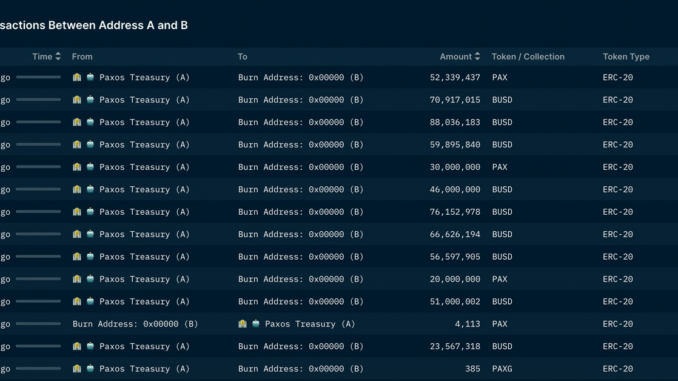The image size is (678, 381).
Task: Click ERC-20 in the 76,152,978 row
Action: tap(618, 212)
